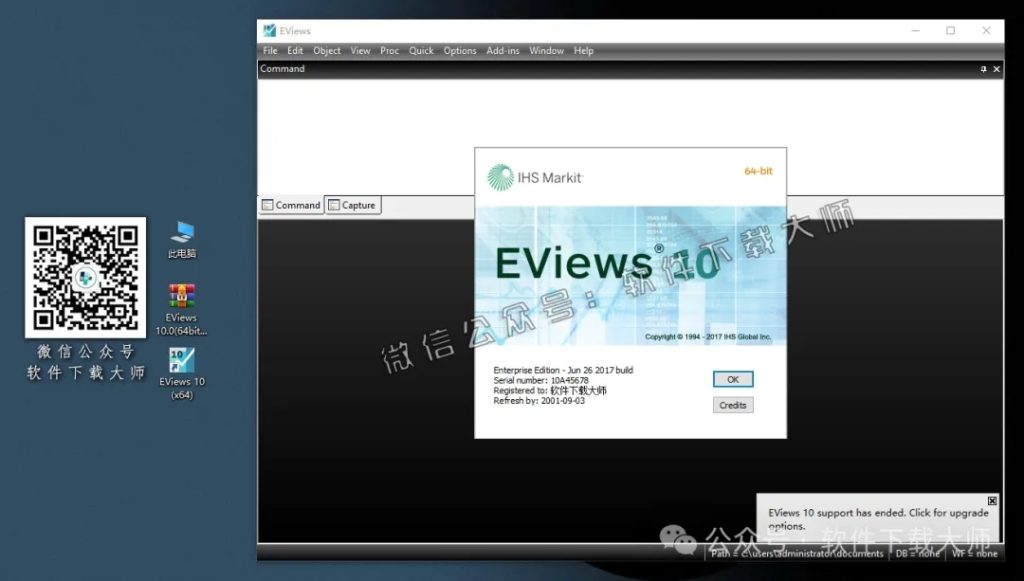This screenshot has width=1024, height=581.
Task: Click OK to dismiss the splash dialog
Action: click(x=732, y=379)
